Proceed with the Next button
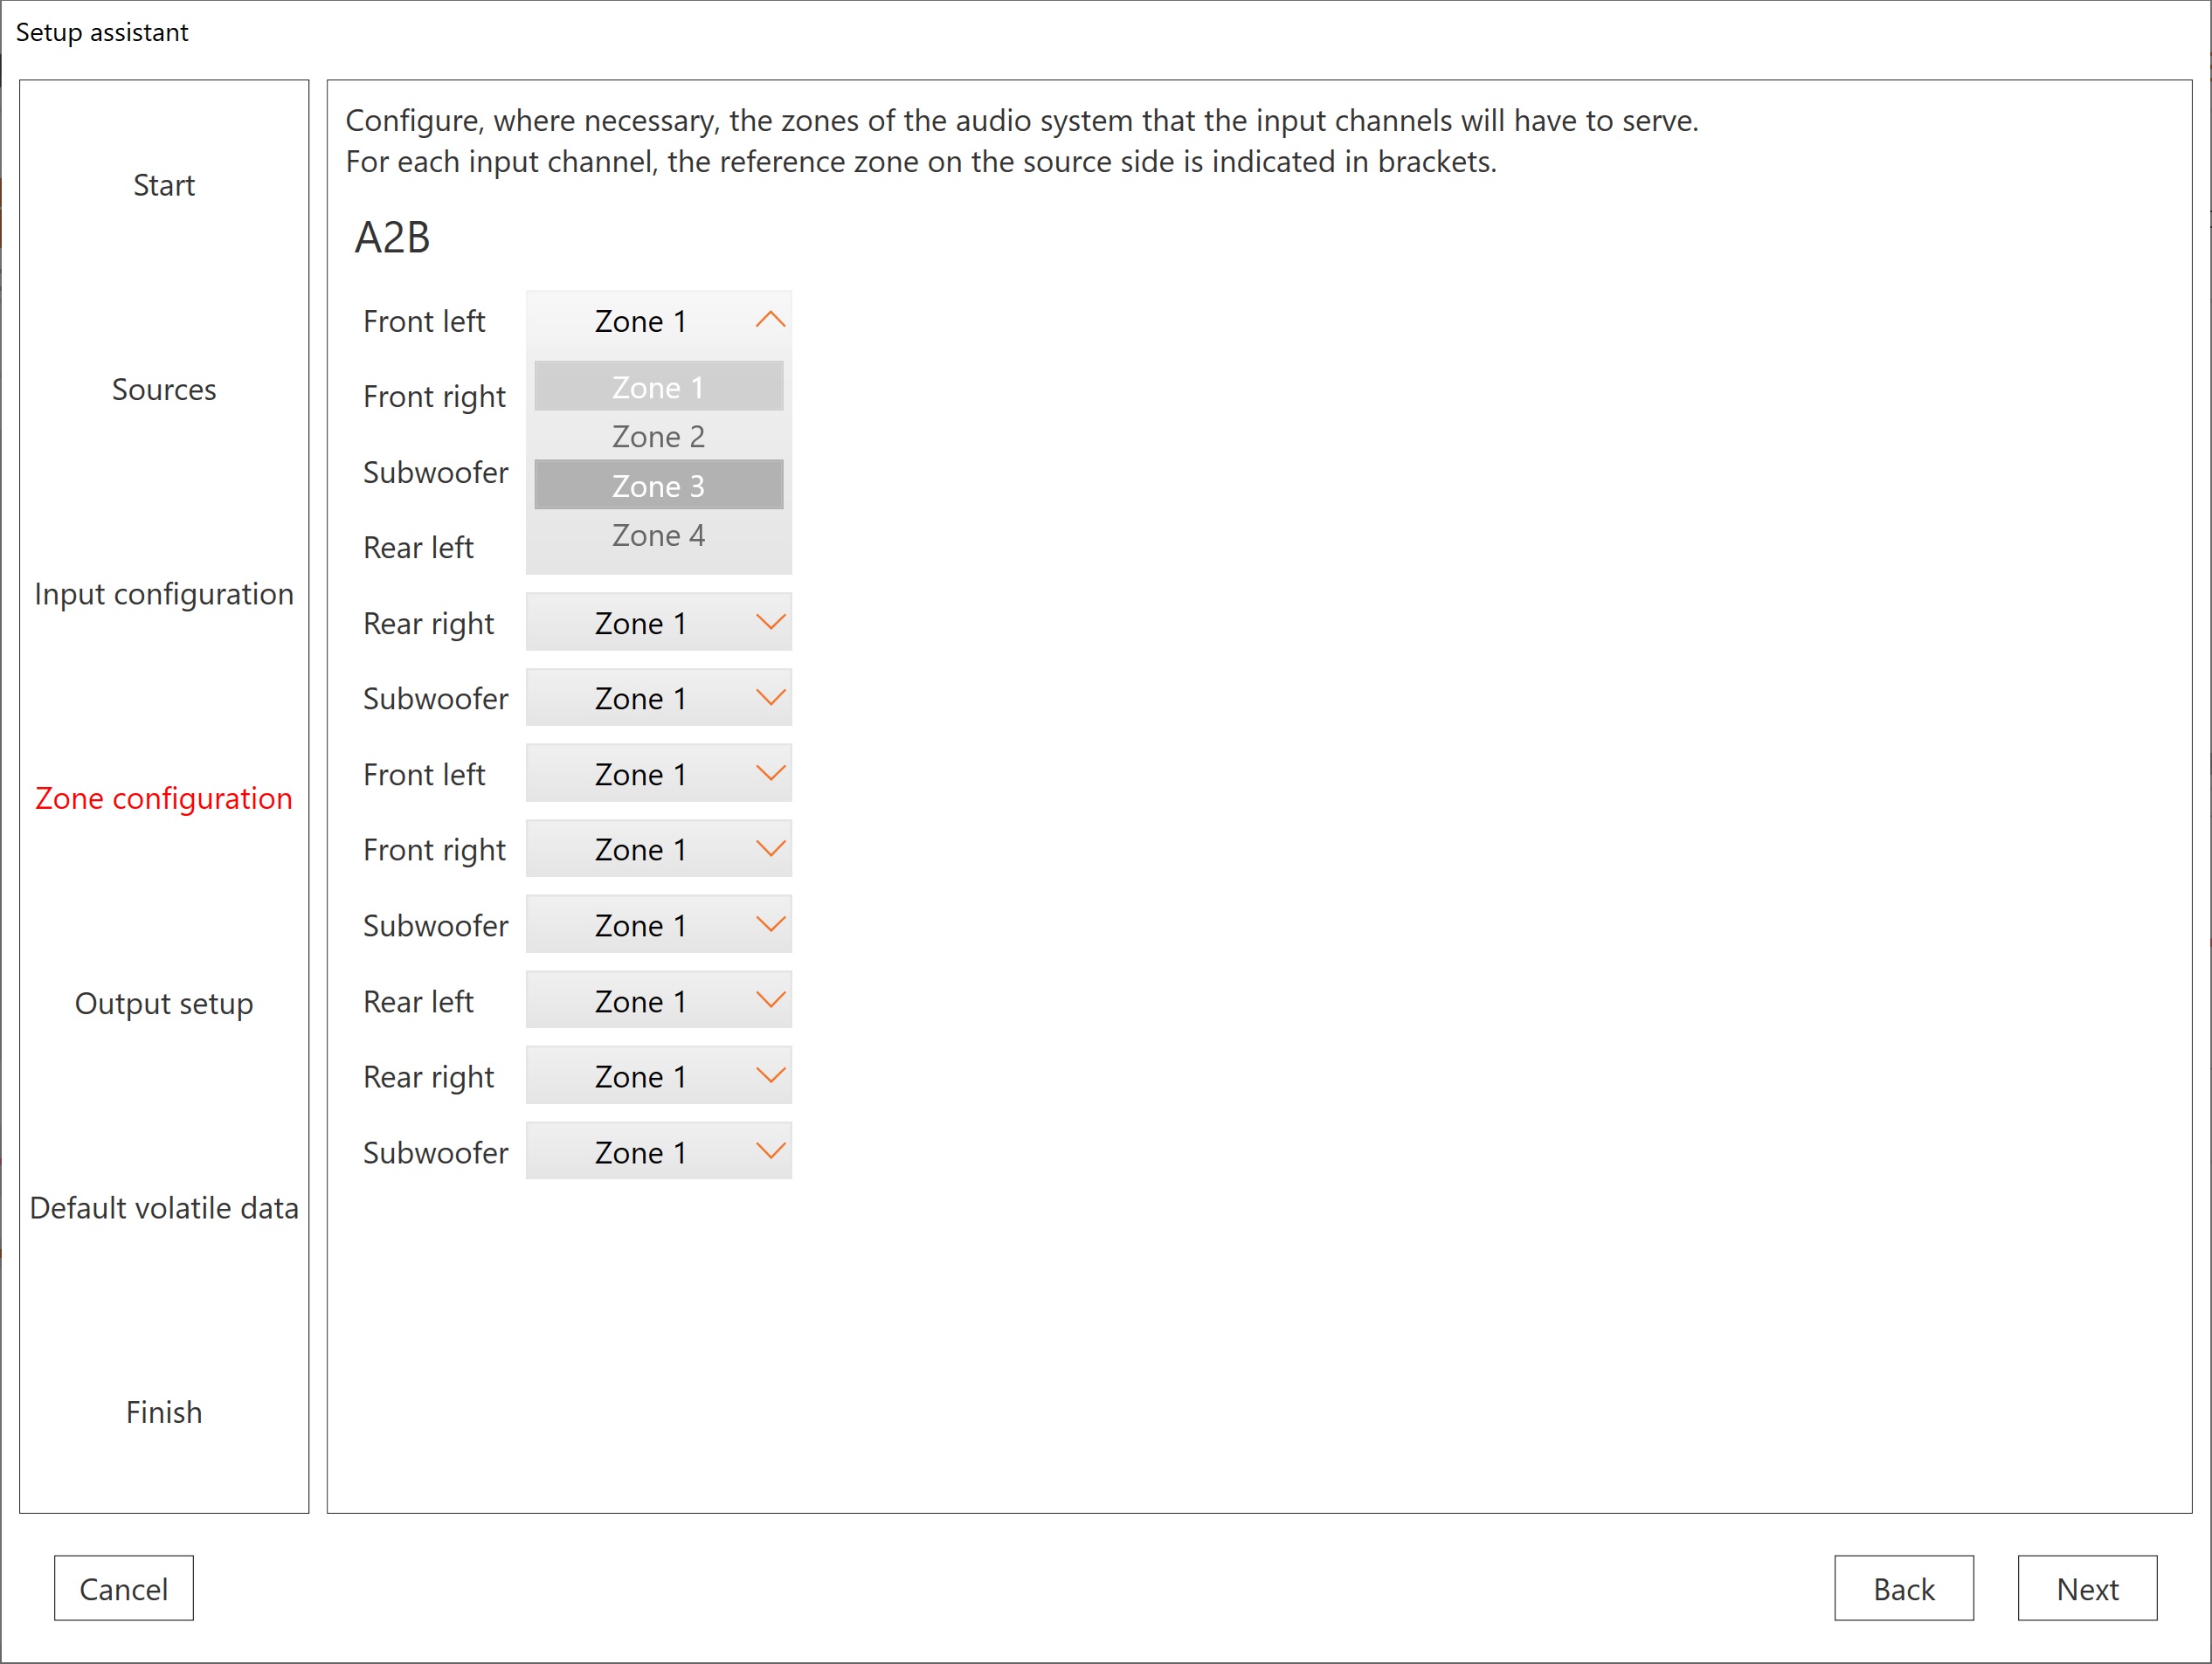 2086,1588
